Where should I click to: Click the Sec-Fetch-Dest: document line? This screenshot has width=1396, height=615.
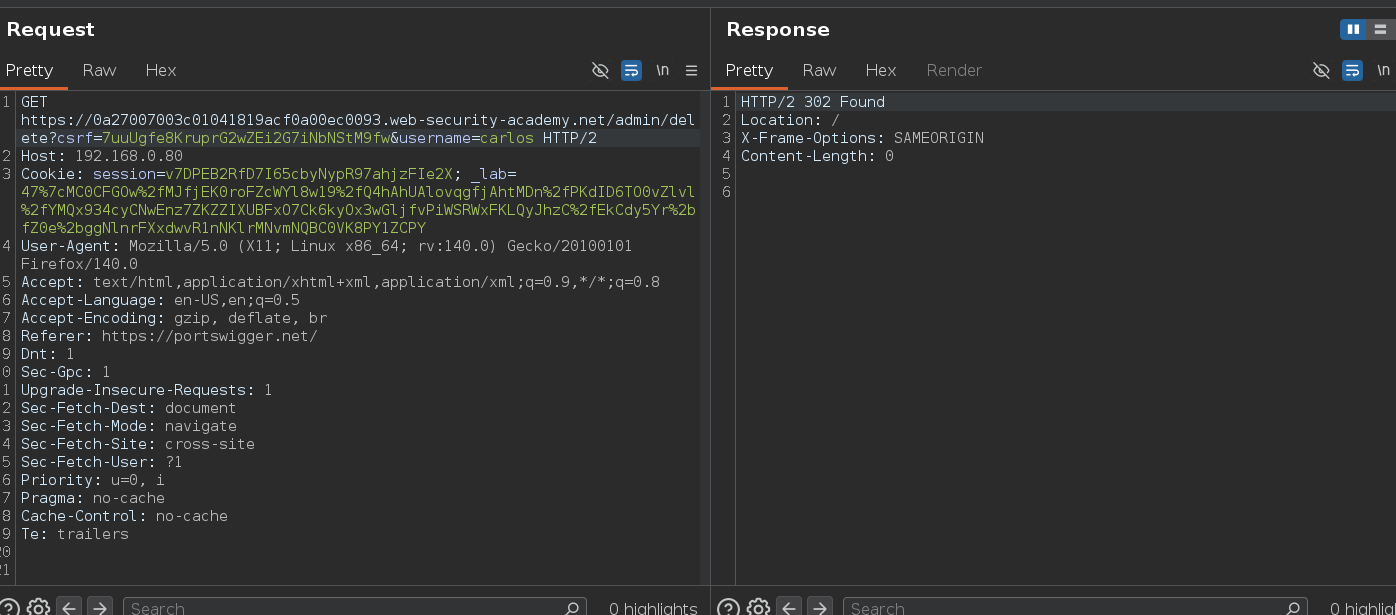(128, 408)
